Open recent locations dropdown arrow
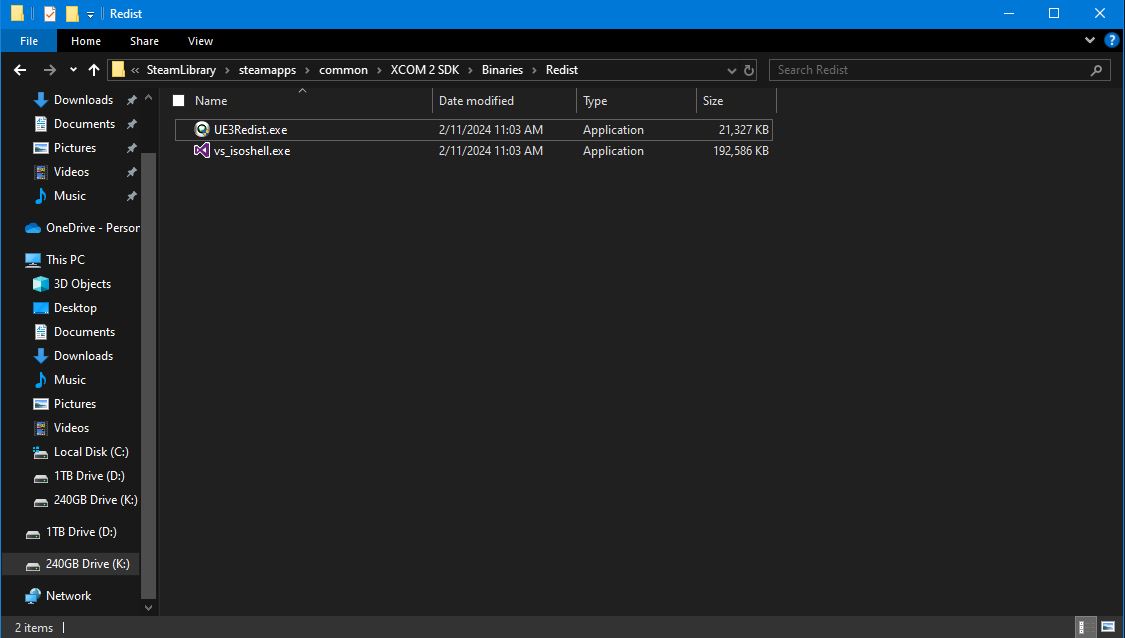 [x=73, y=70]
